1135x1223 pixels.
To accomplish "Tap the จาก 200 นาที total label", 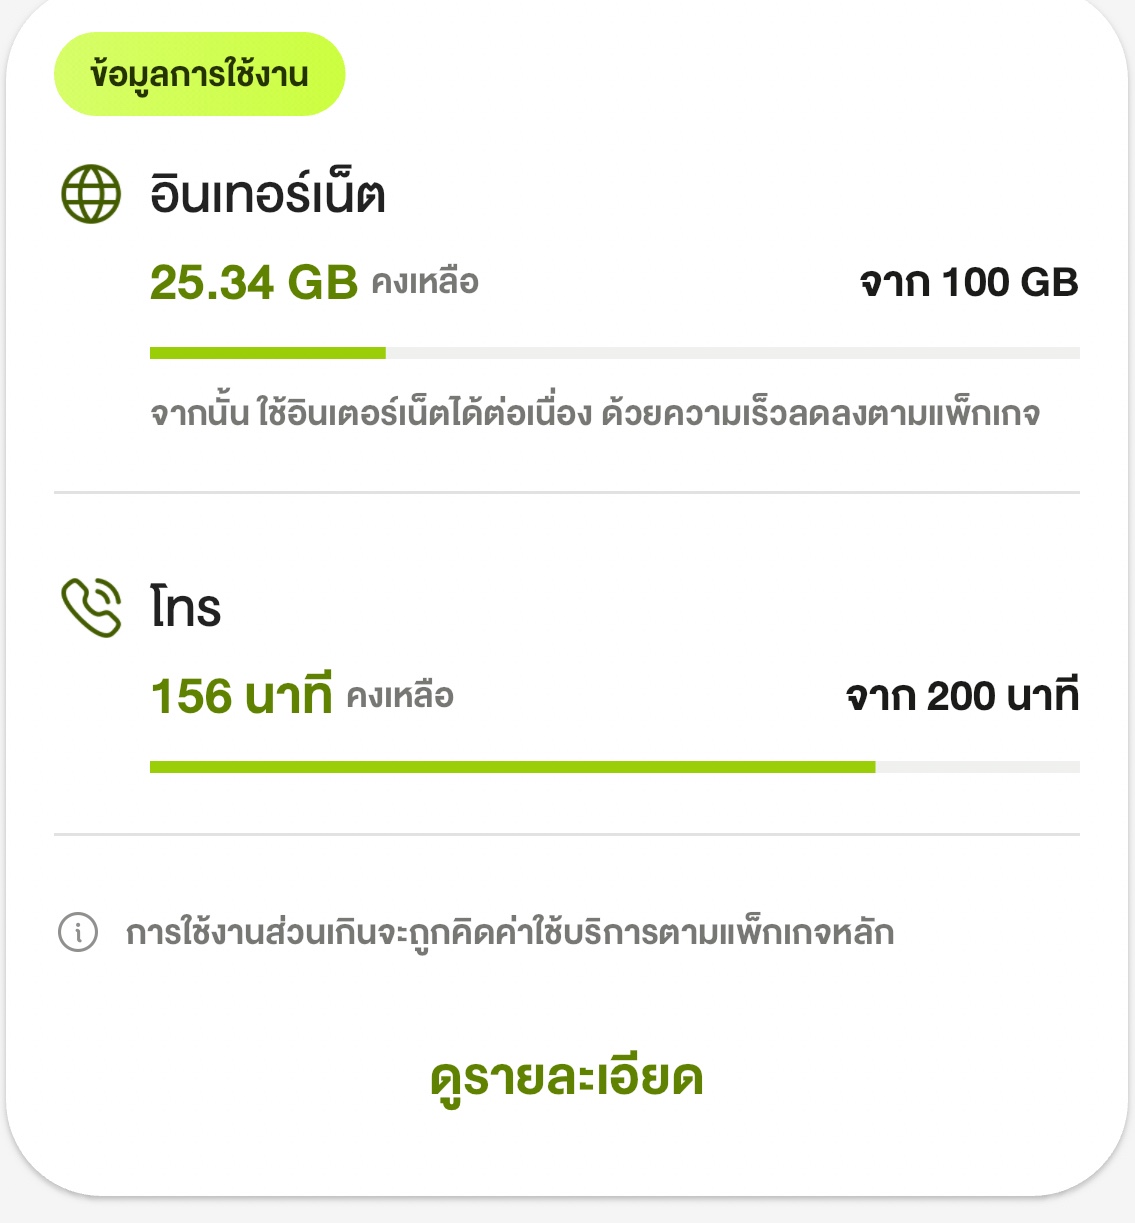I will click(x=962, y=696).
